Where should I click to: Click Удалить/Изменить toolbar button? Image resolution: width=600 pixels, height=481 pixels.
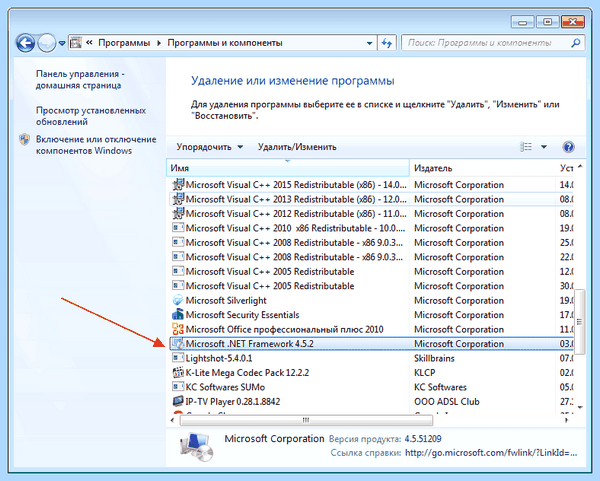tap(297, 147)
